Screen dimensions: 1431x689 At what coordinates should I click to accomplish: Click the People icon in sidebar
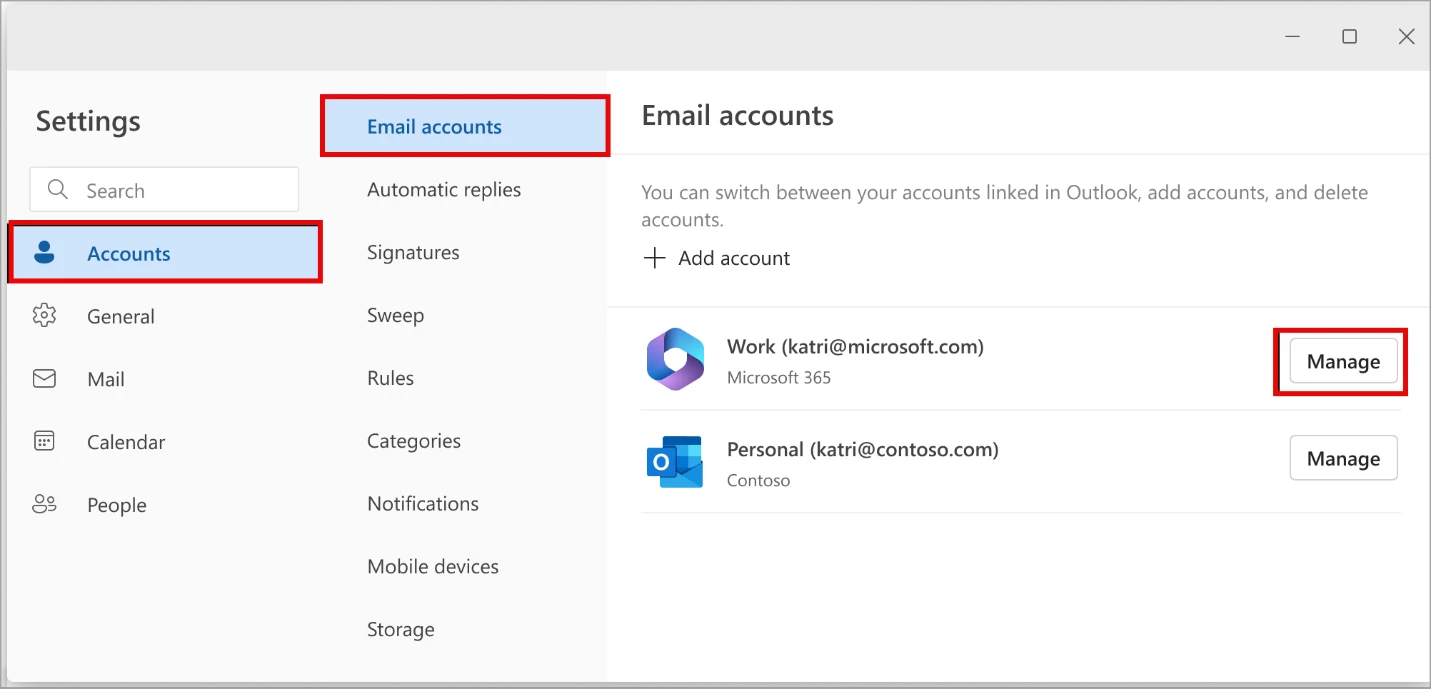click(x=44, y=505)
